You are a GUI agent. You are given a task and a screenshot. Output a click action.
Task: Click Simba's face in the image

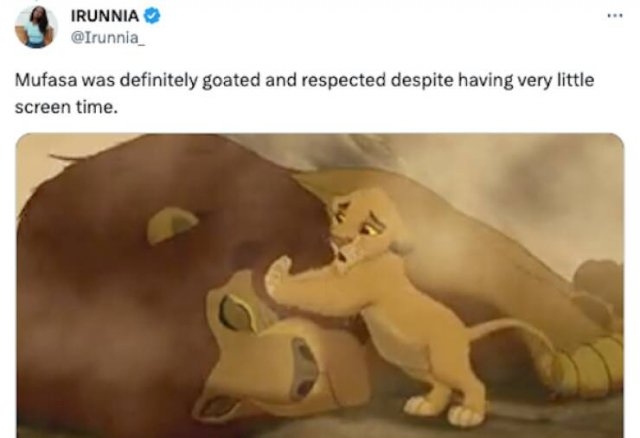(x=359, y=231)
